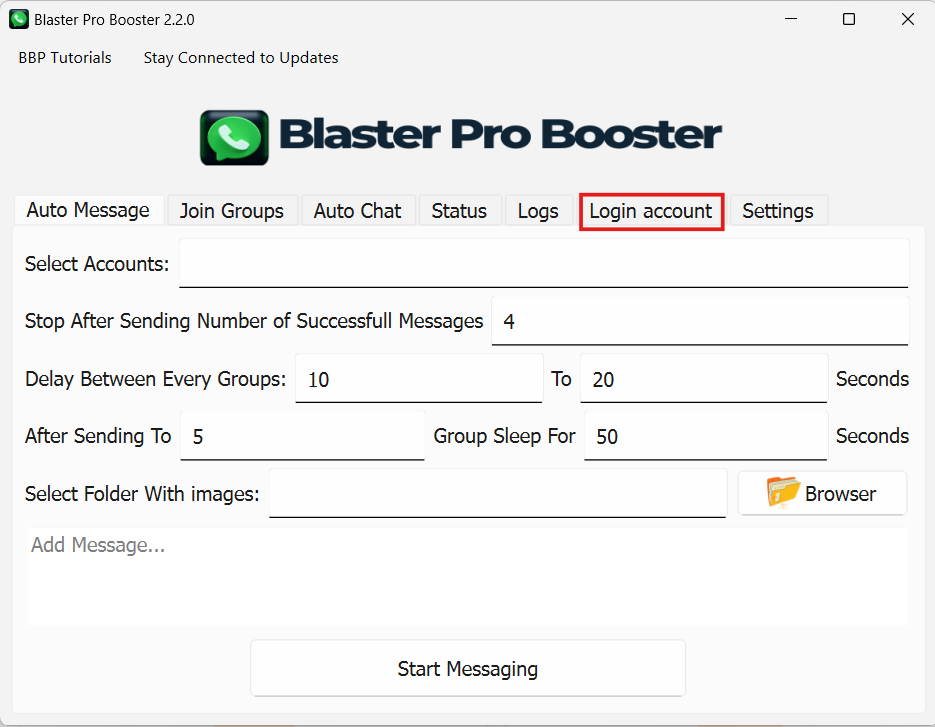935x727 pixels.
Task: Click the Browser button with folder icon
Action: coord(822,494)
